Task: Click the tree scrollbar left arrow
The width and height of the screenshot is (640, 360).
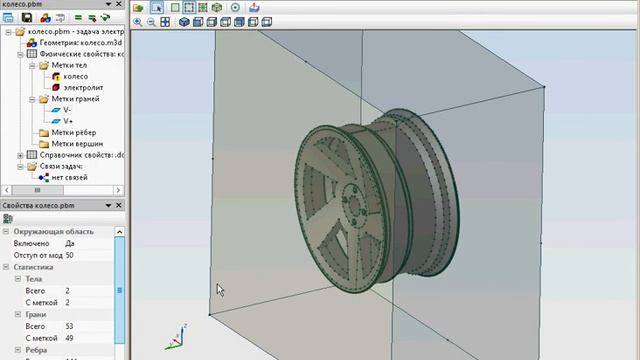Action: coord(7,190)
